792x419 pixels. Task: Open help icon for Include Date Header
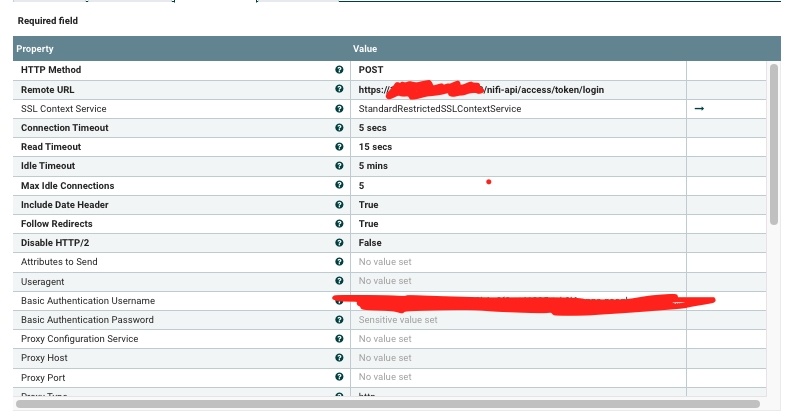tap(339, 204)
